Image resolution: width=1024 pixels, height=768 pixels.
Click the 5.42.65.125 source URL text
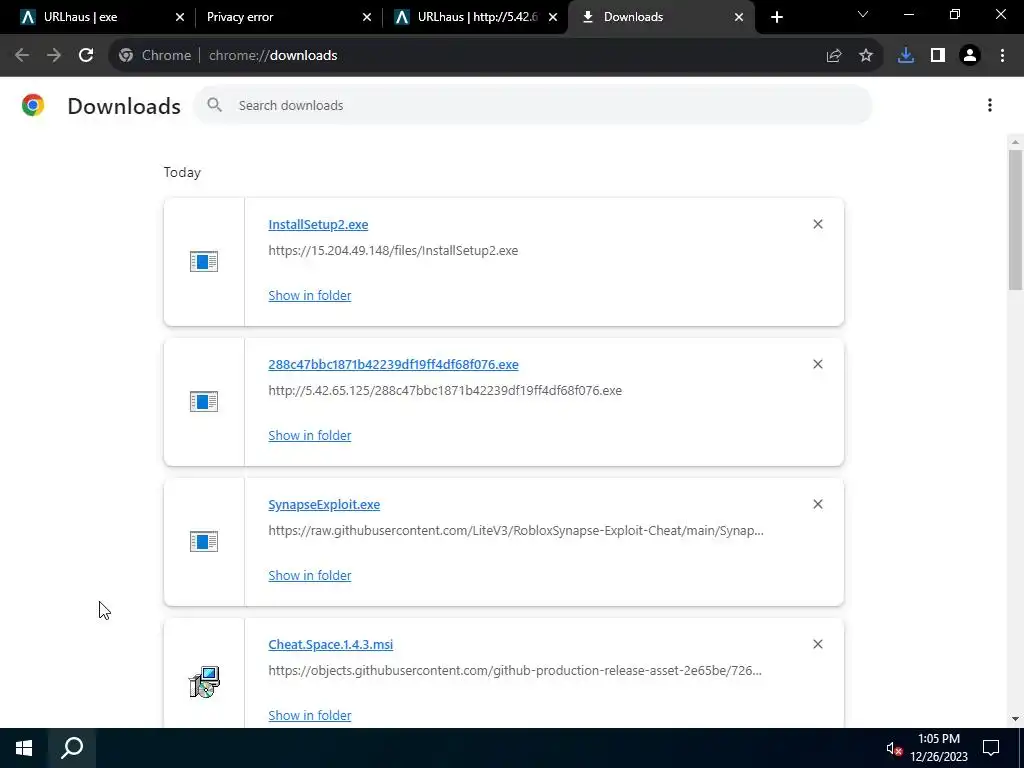(445, 390)
